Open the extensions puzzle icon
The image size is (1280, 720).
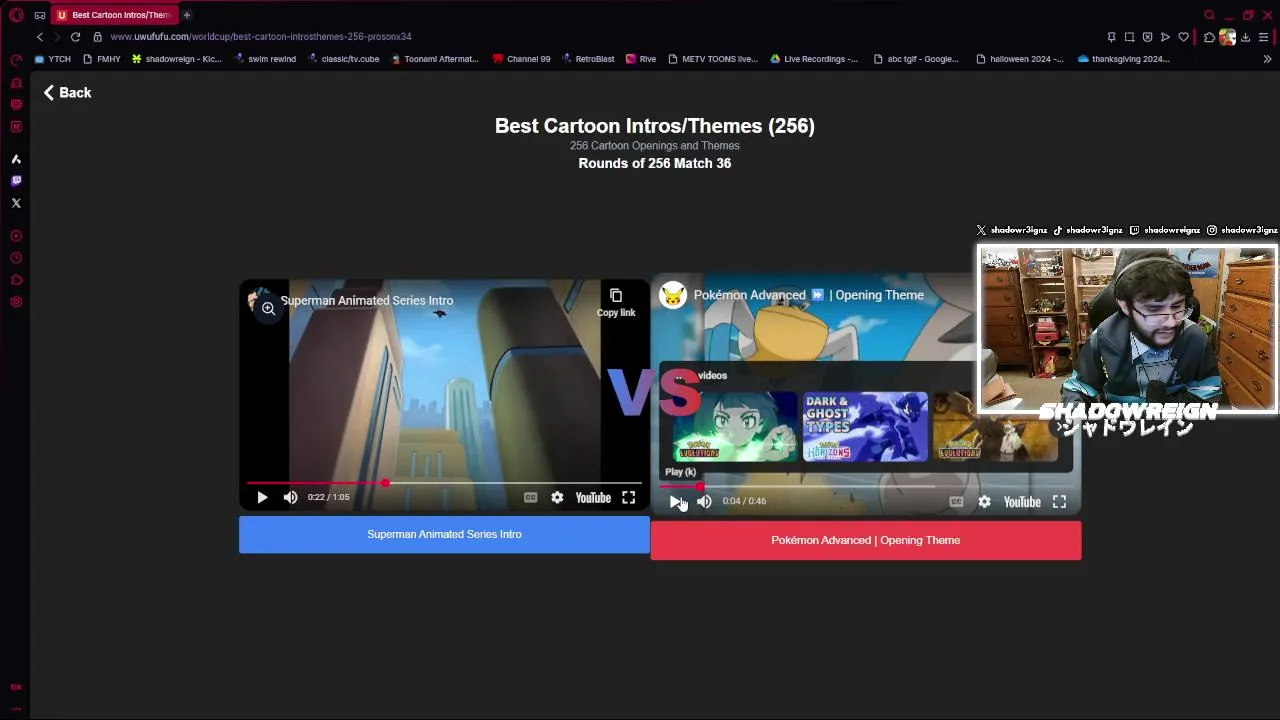tap(1209, 37)
